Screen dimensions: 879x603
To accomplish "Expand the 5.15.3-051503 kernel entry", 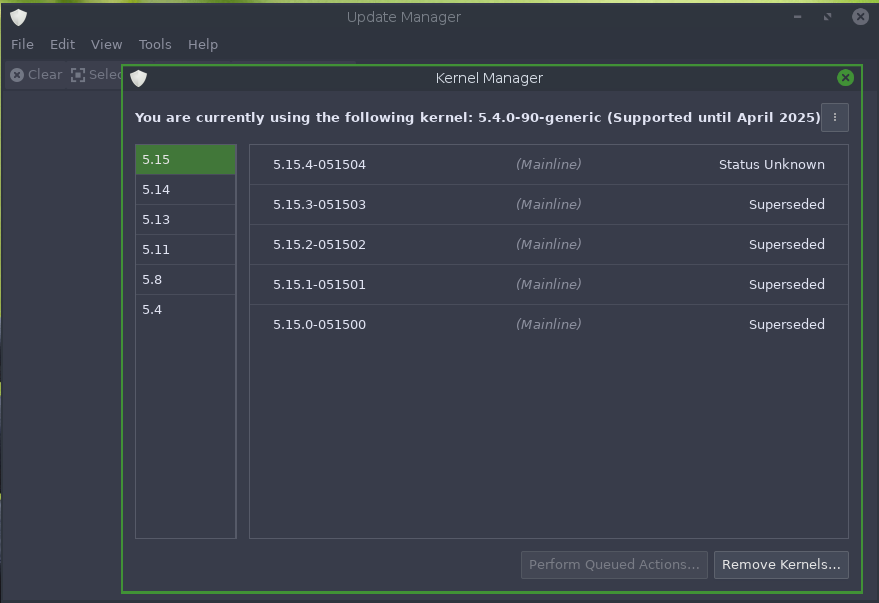I will tap(548, 205).
